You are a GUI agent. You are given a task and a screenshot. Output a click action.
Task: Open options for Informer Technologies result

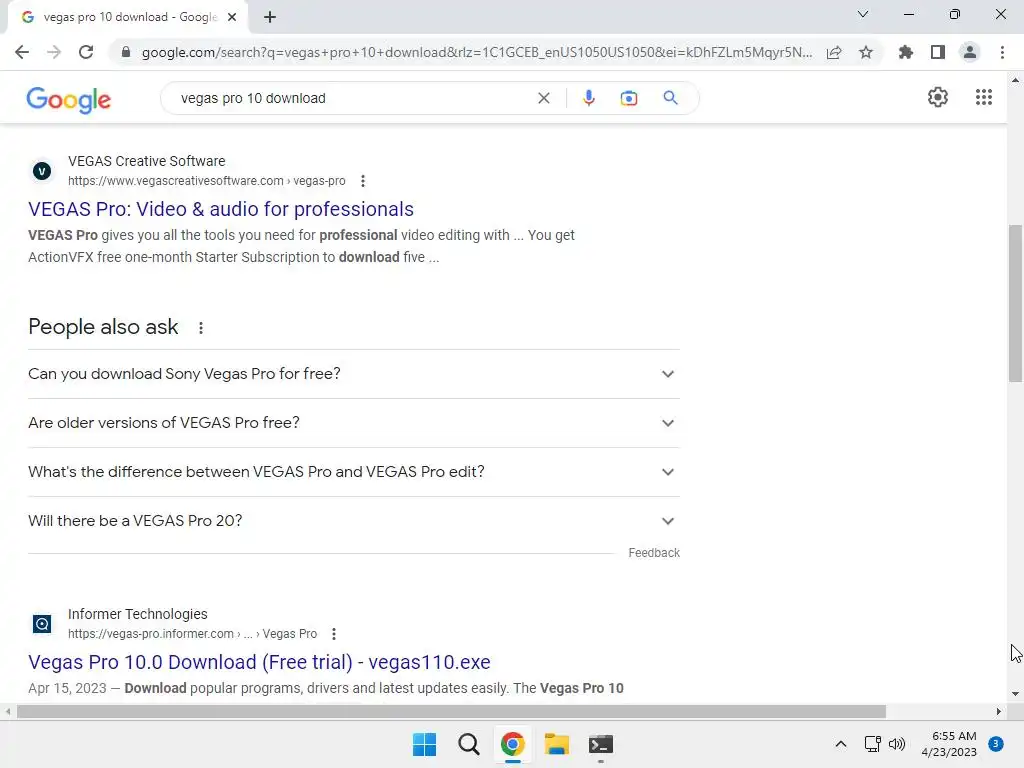334,633
